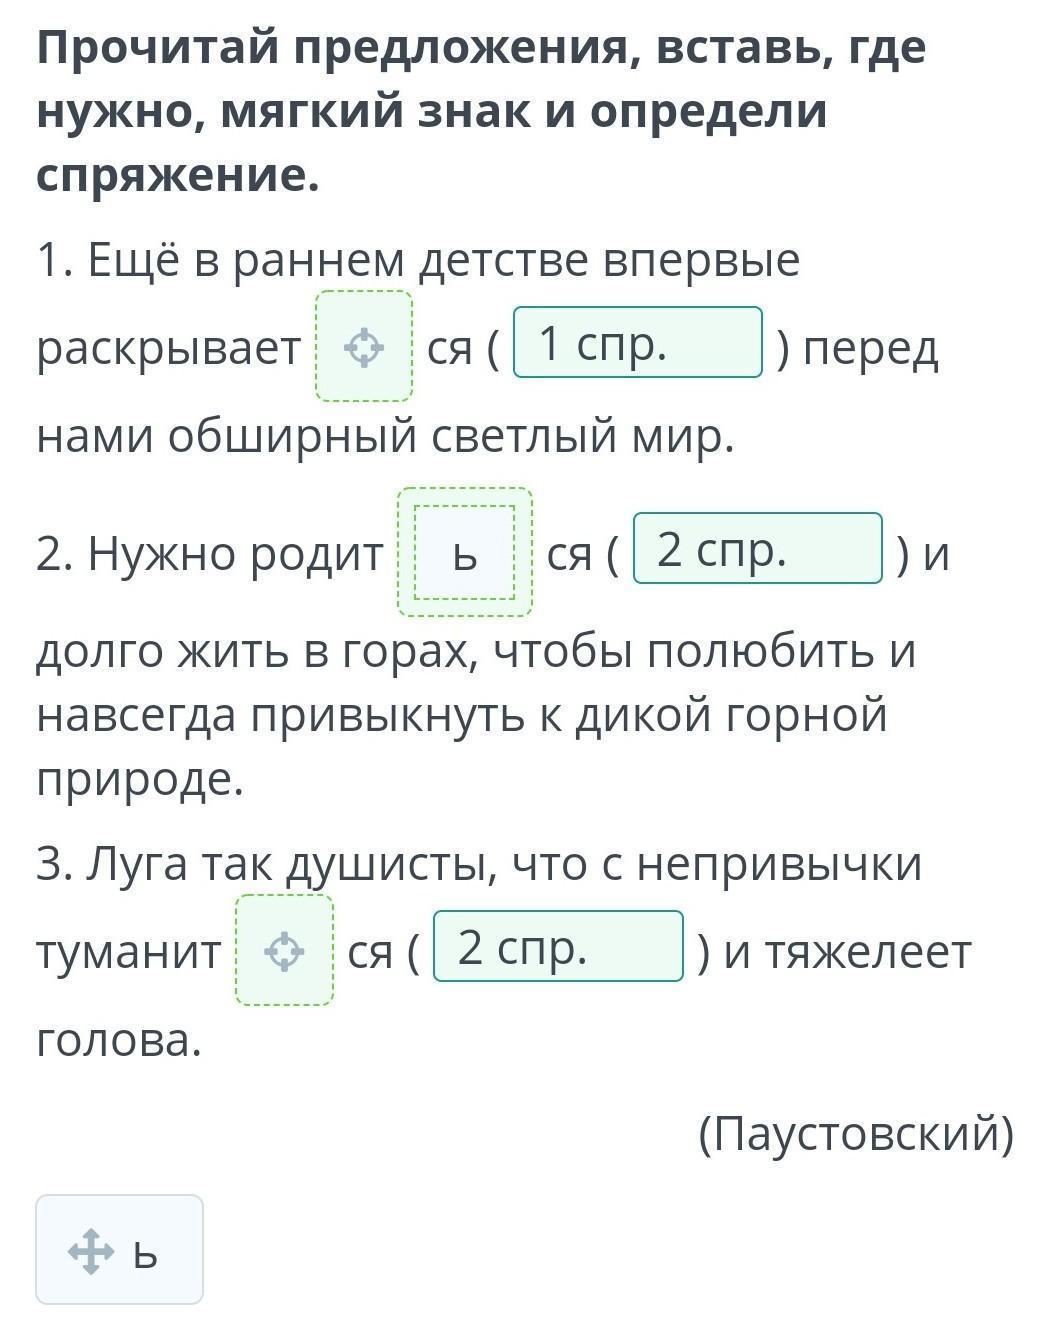Screen dimensions: 1044x1325
Task: Open the "1 спр." dropdown in sentence one
Action: click(637, 343)
